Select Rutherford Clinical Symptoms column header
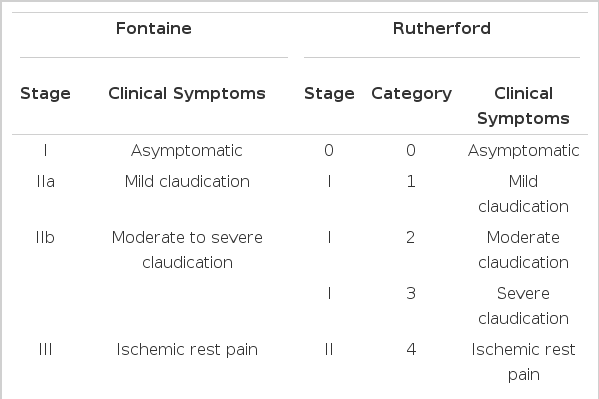Image resolution: width=599 pixels, height=399 pixels. click(x=523, y=106)
